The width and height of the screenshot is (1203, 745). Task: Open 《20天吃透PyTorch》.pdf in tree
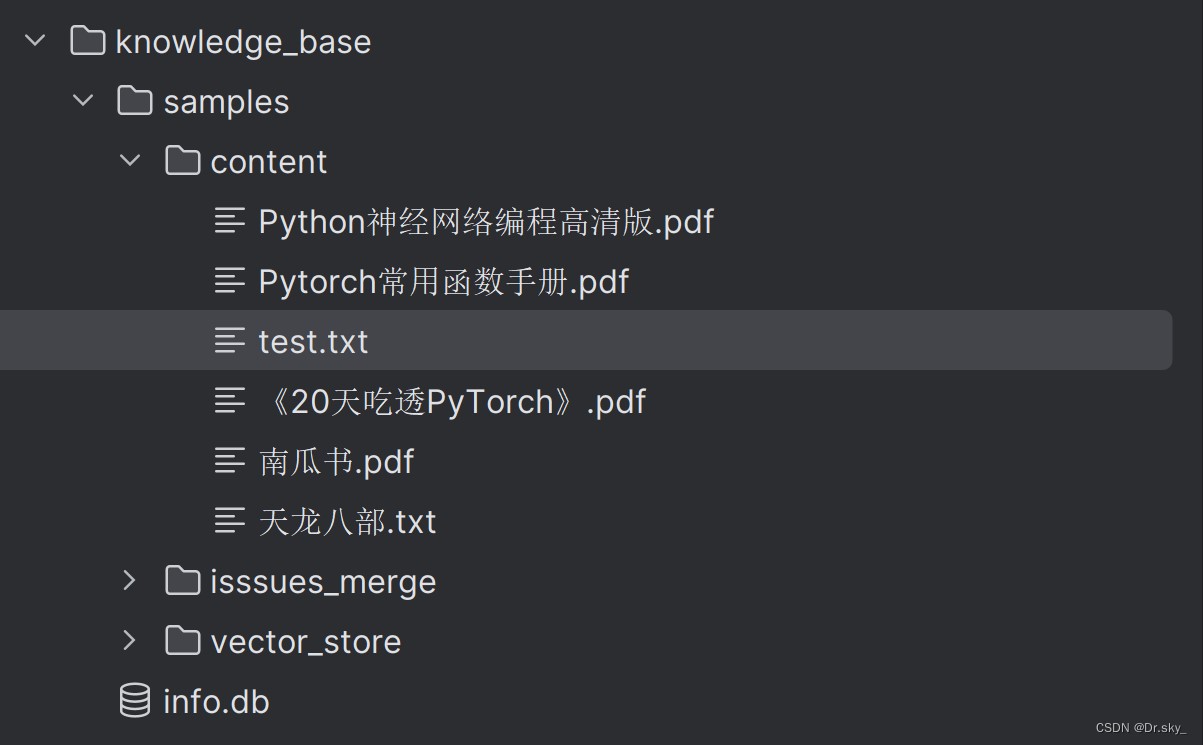452,401
